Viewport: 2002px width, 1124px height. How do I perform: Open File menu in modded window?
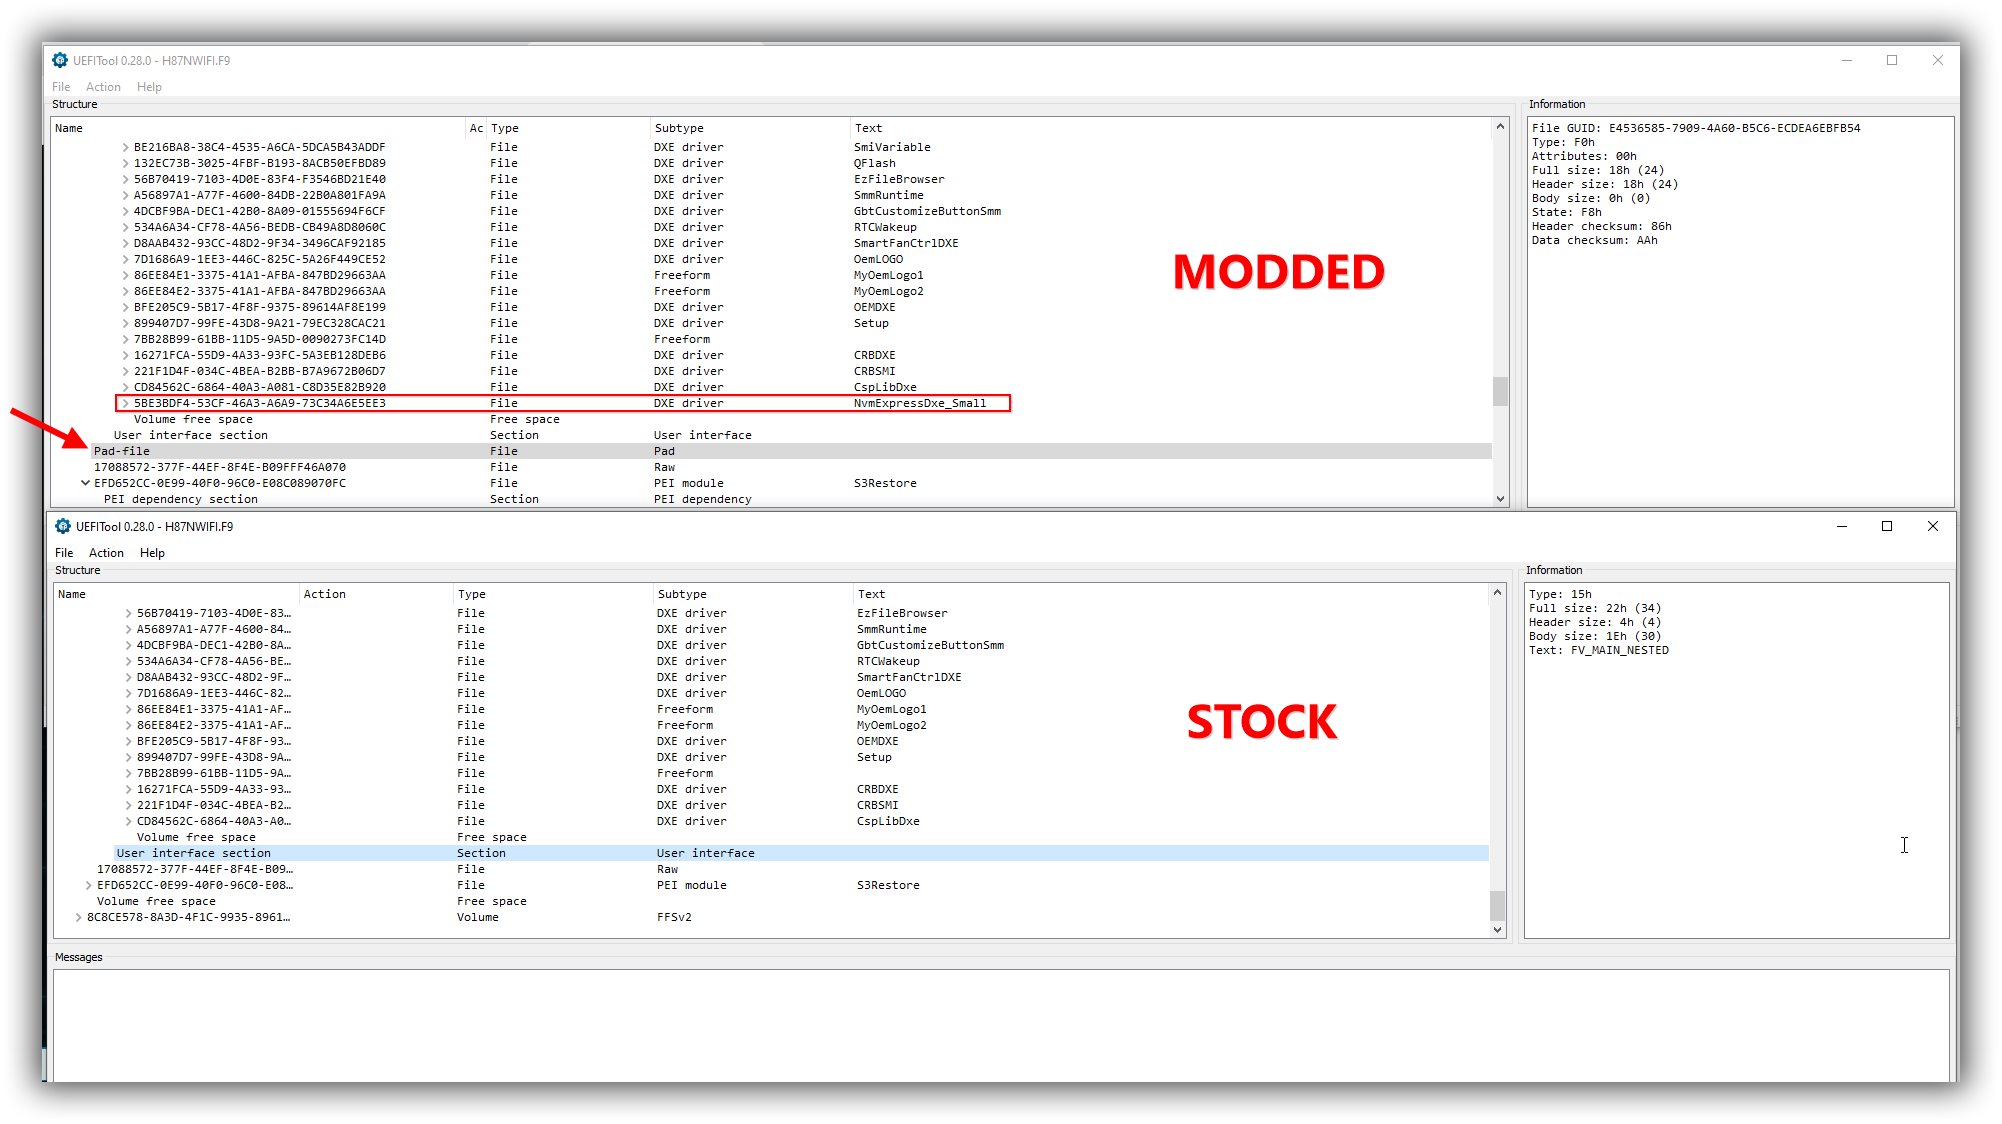pyautogui.click(x=61, y=87)
